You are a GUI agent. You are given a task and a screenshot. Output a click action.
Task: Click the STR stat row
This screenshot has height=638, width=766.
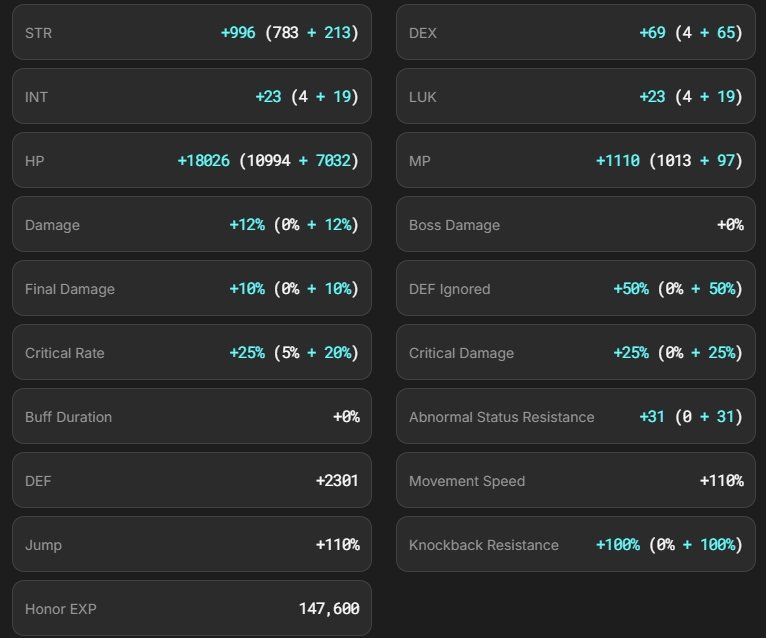(191, 33)
